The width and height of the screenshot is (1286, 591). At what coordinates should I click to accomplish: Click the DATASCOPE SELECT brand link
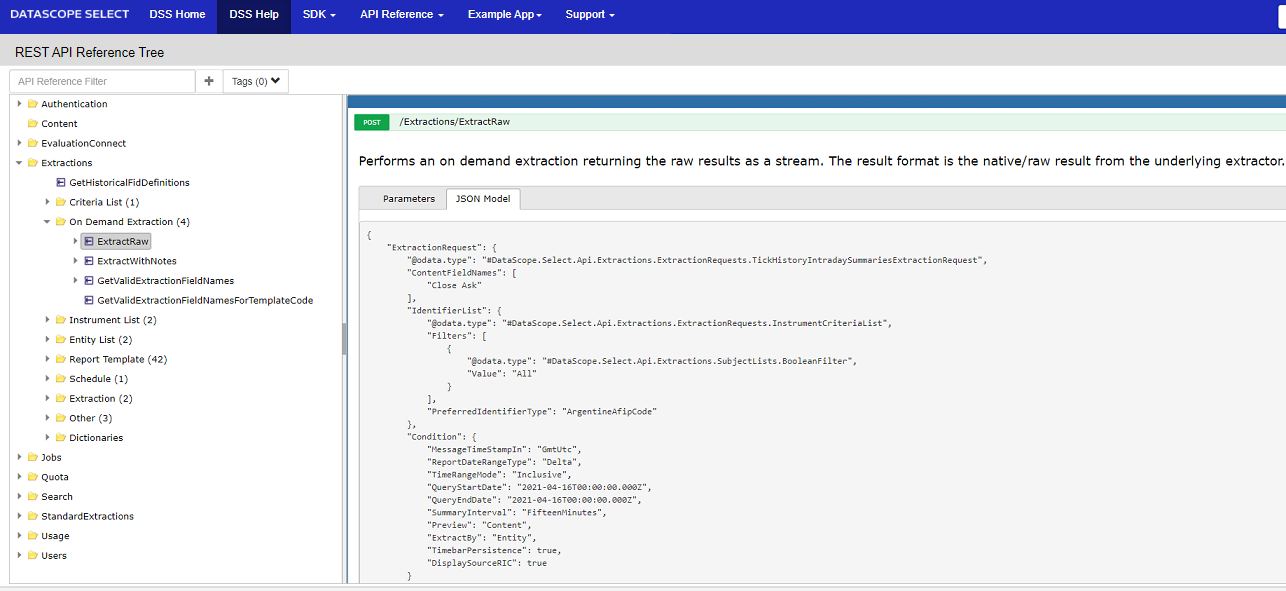(69, 15)
